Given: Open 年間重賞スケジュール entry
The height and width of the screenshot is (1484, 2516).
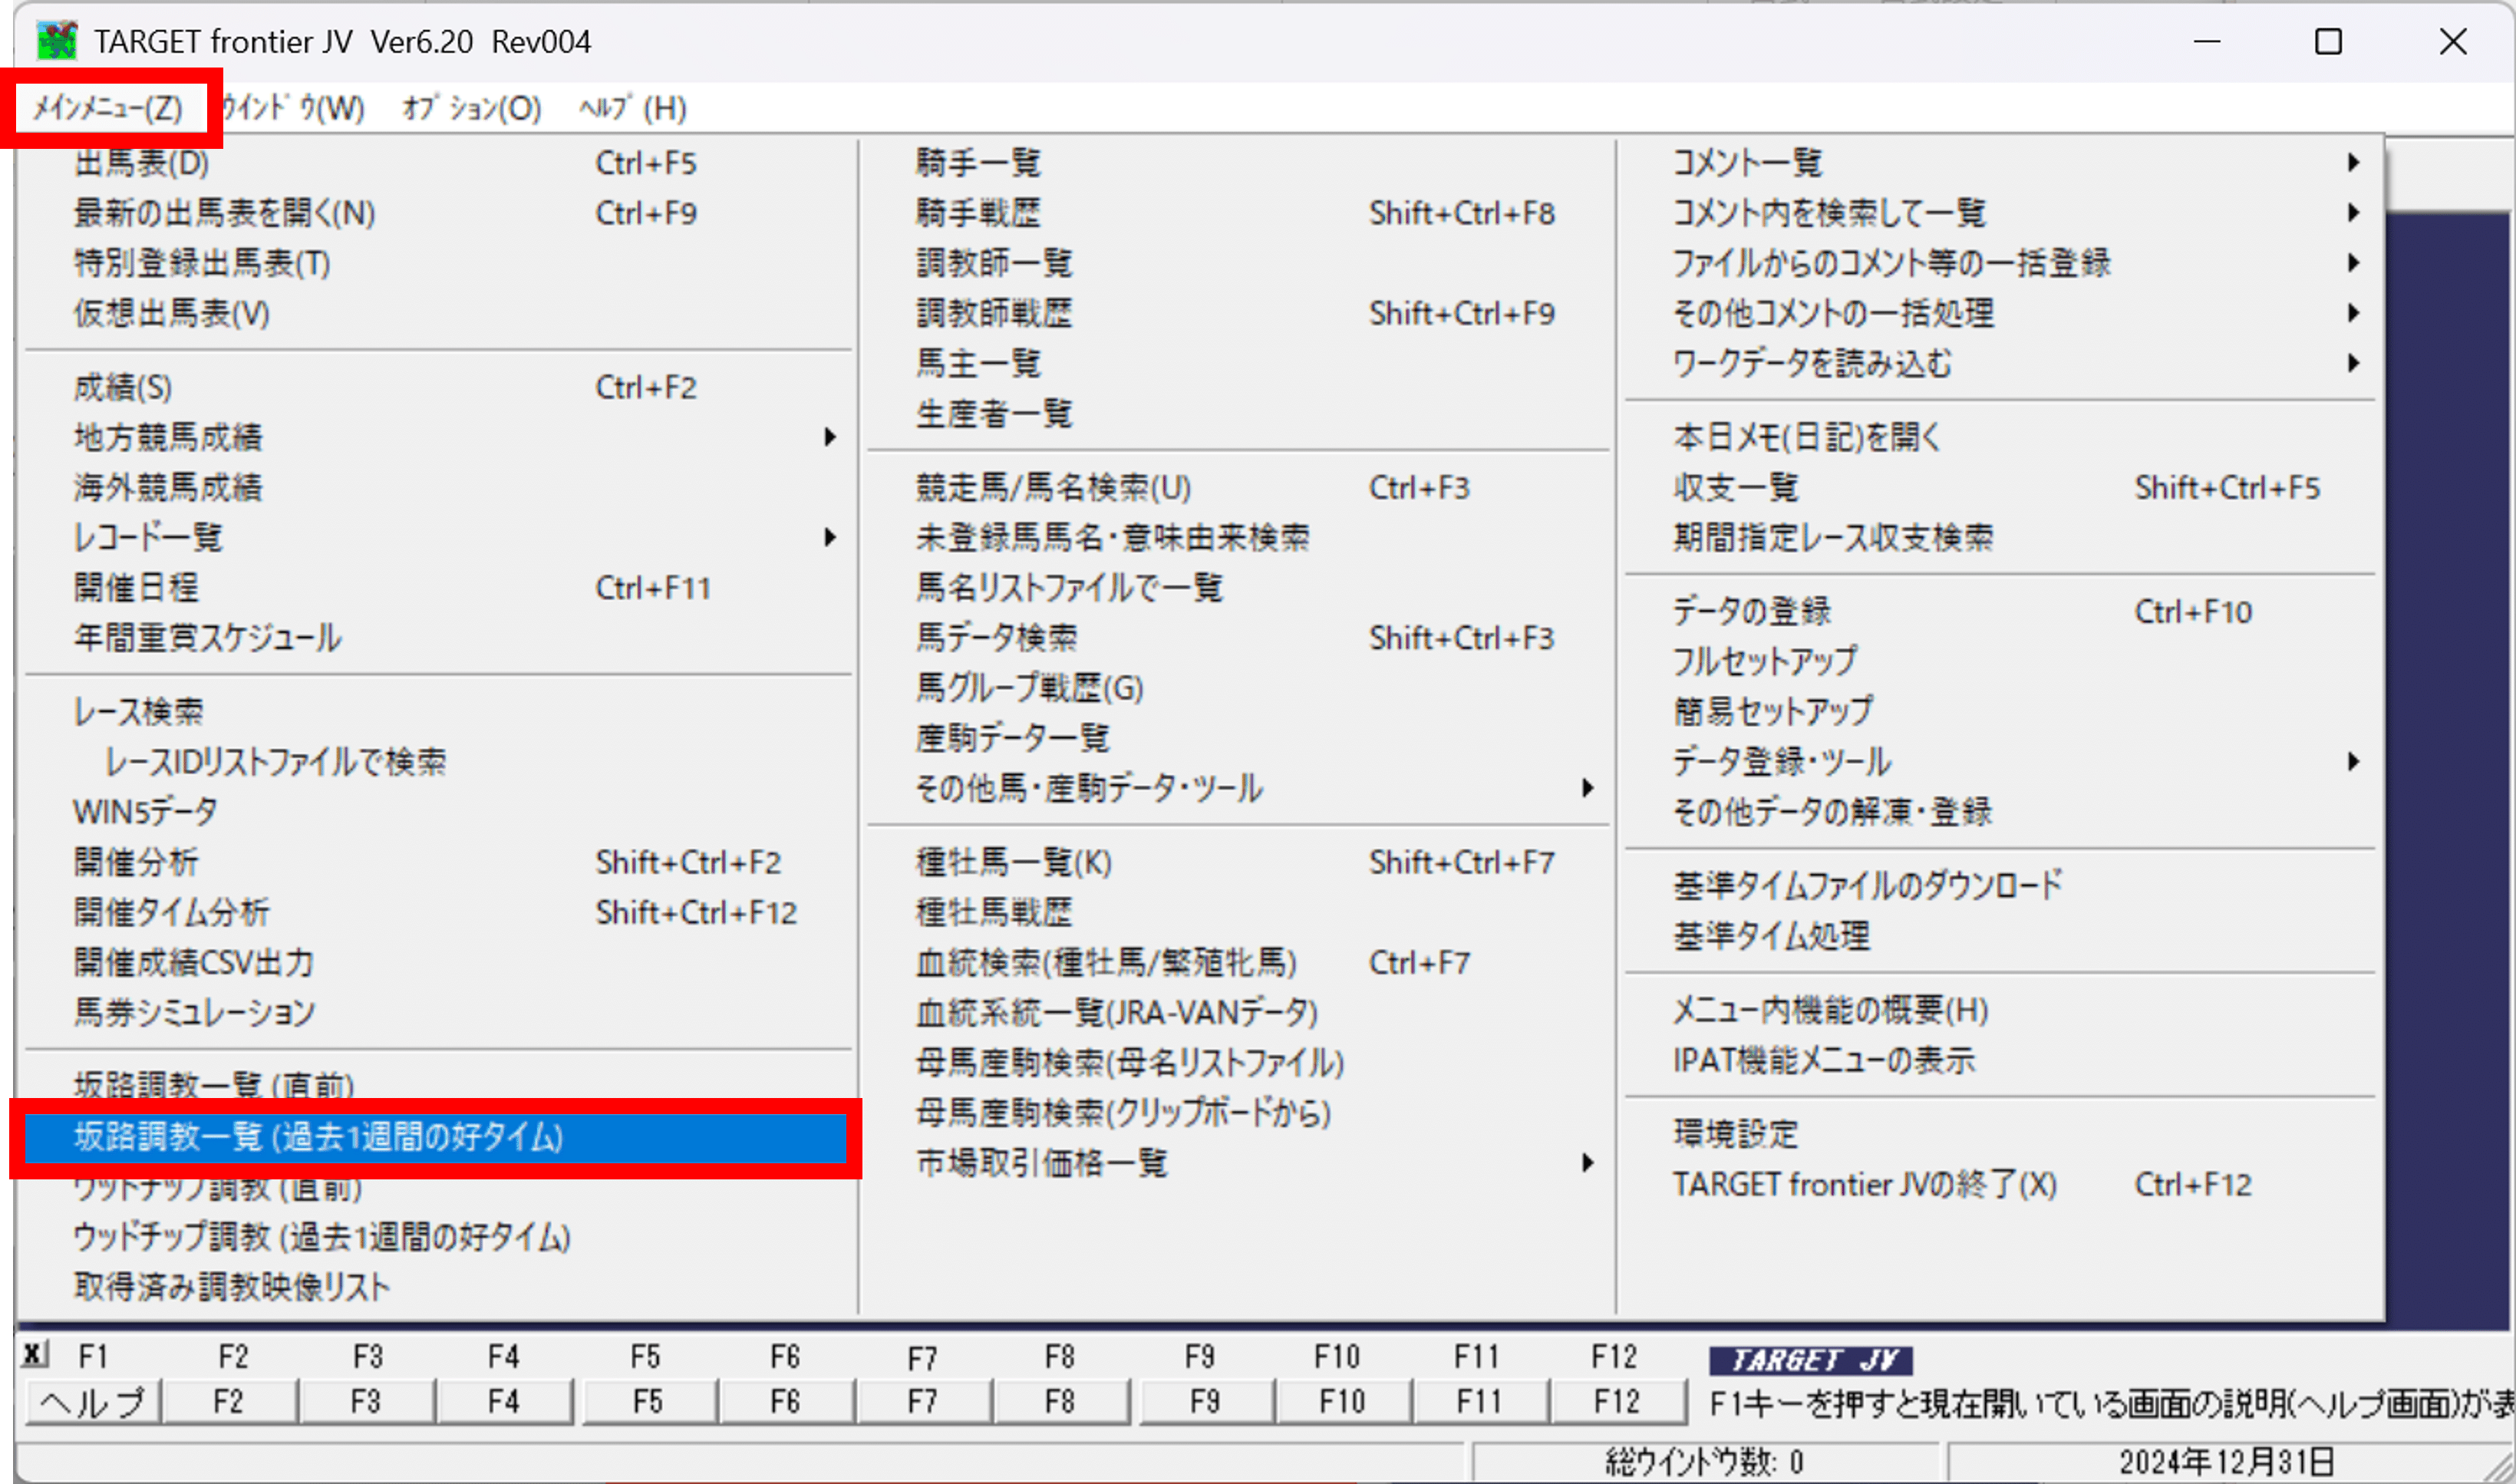Looking at the screenshot, I should [x=438, y=637].
